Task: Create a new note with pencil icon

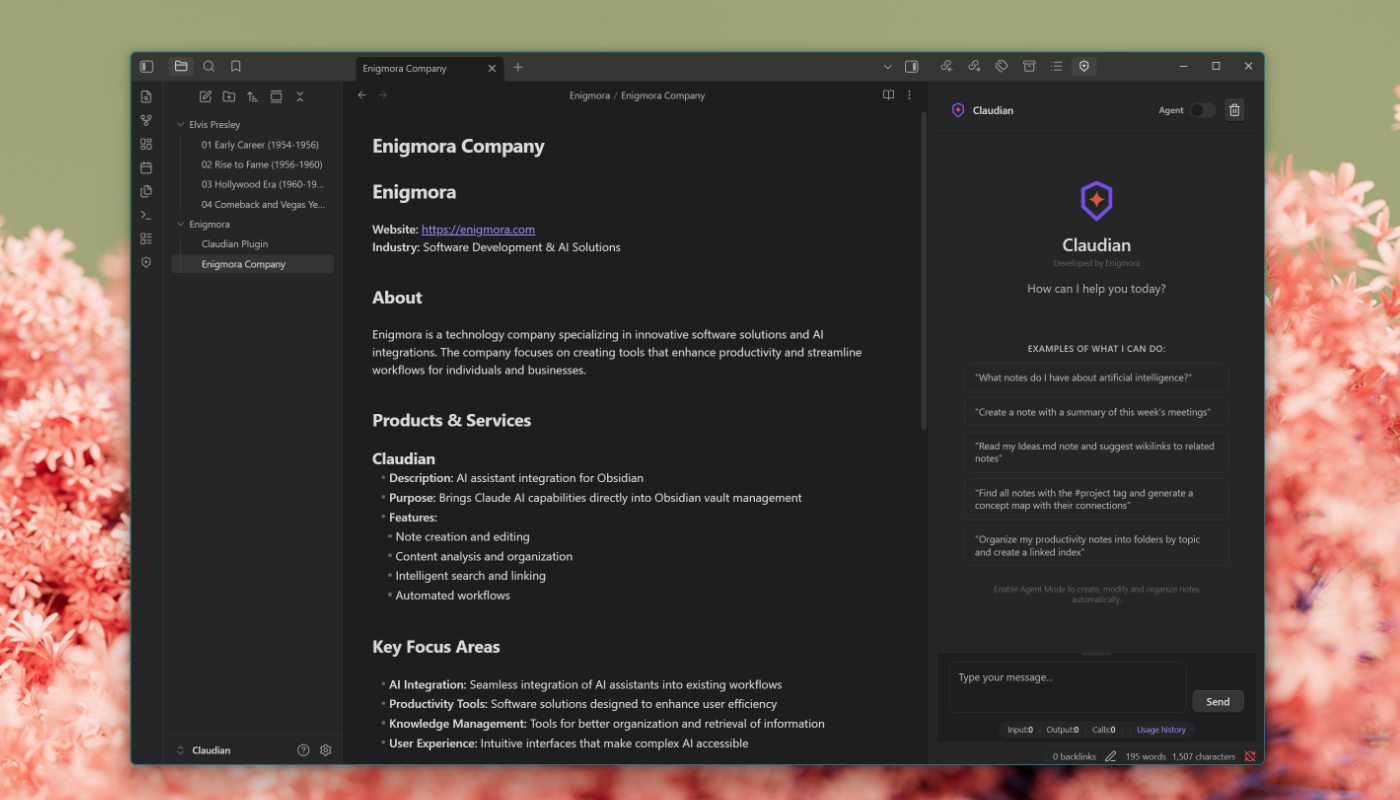Action: (205, 96)
